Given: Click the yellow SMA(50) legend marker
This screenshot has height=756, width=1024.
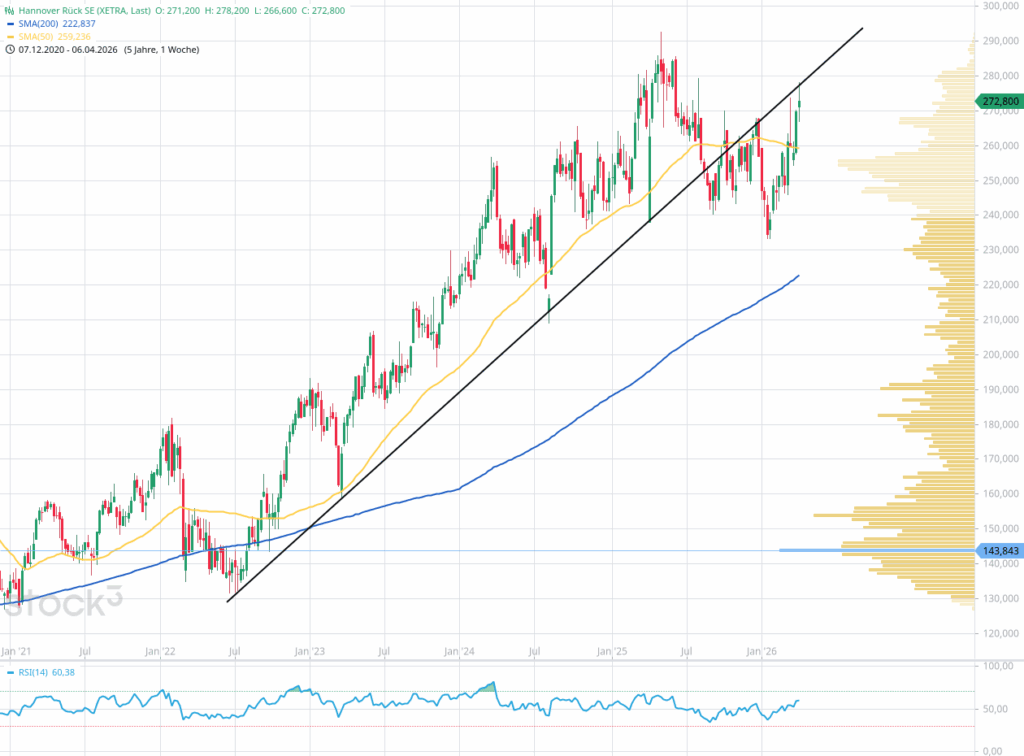Looking at the screenshot, I should pyautogui.click(x=10, y=35).
